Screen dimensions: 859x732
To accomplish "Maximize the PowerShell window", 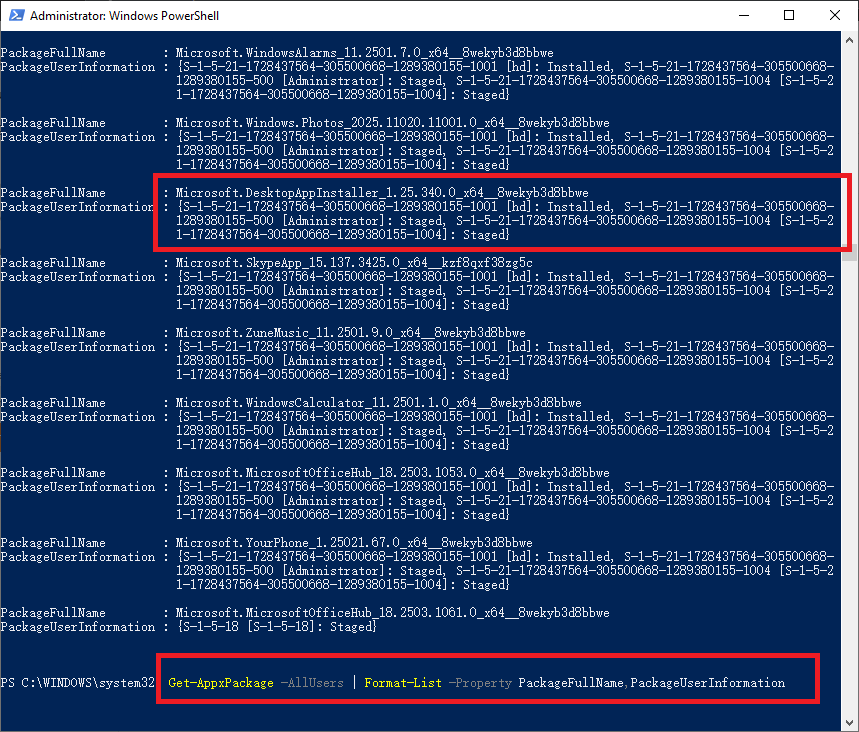I will [x=789, y=15].
